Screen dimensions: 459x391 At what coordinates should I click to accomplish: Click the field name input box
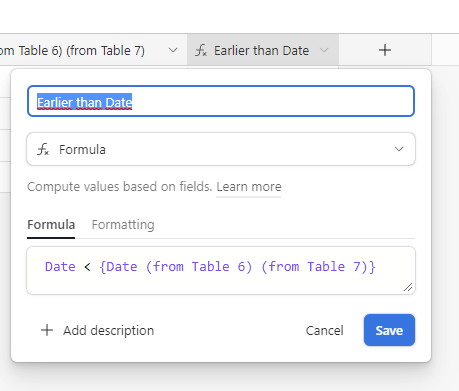click(221, 101)
